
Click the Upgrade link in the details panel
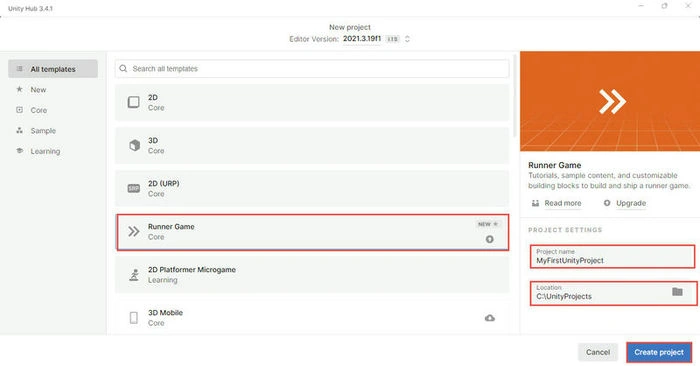(x=631, y=203)
